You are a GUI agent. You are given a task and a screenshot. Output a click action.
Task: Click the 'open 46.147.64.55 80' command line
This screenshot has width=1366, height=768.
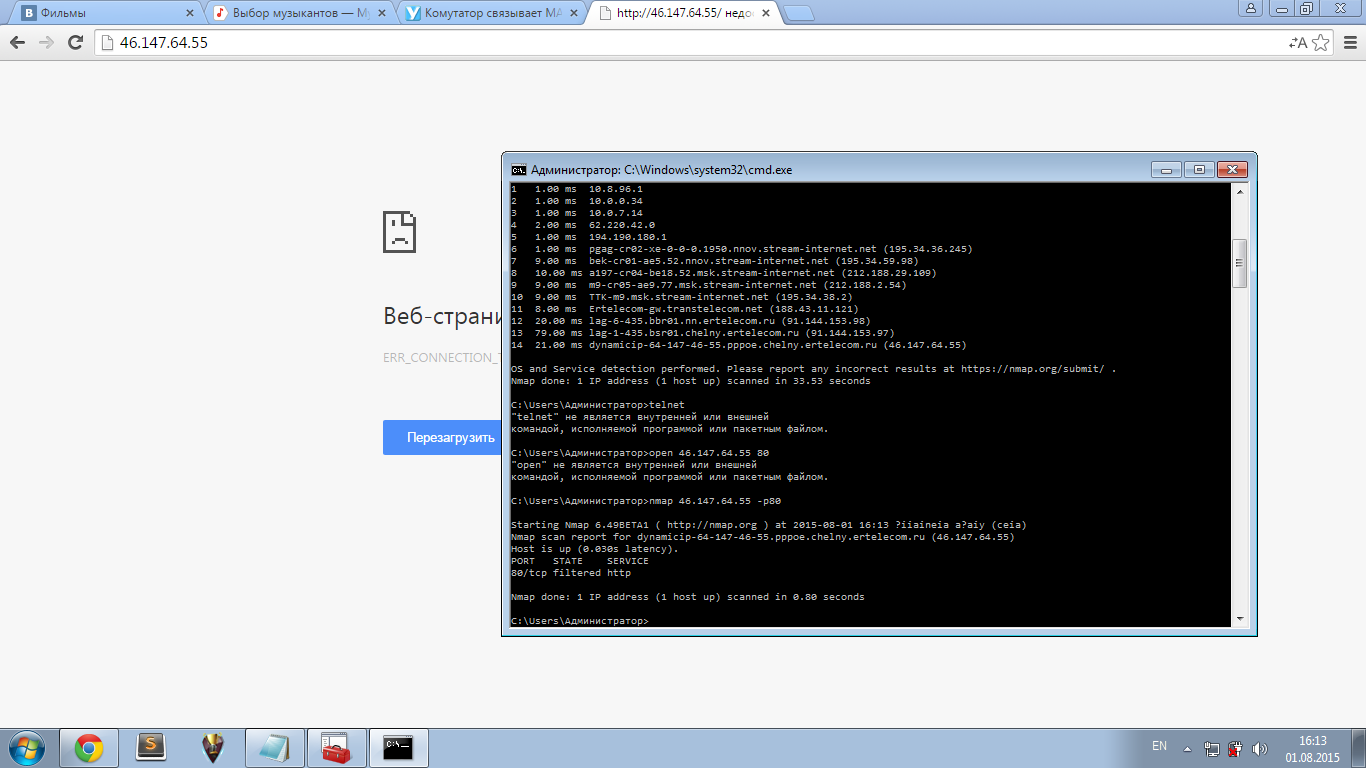click(x=640, y=453)
